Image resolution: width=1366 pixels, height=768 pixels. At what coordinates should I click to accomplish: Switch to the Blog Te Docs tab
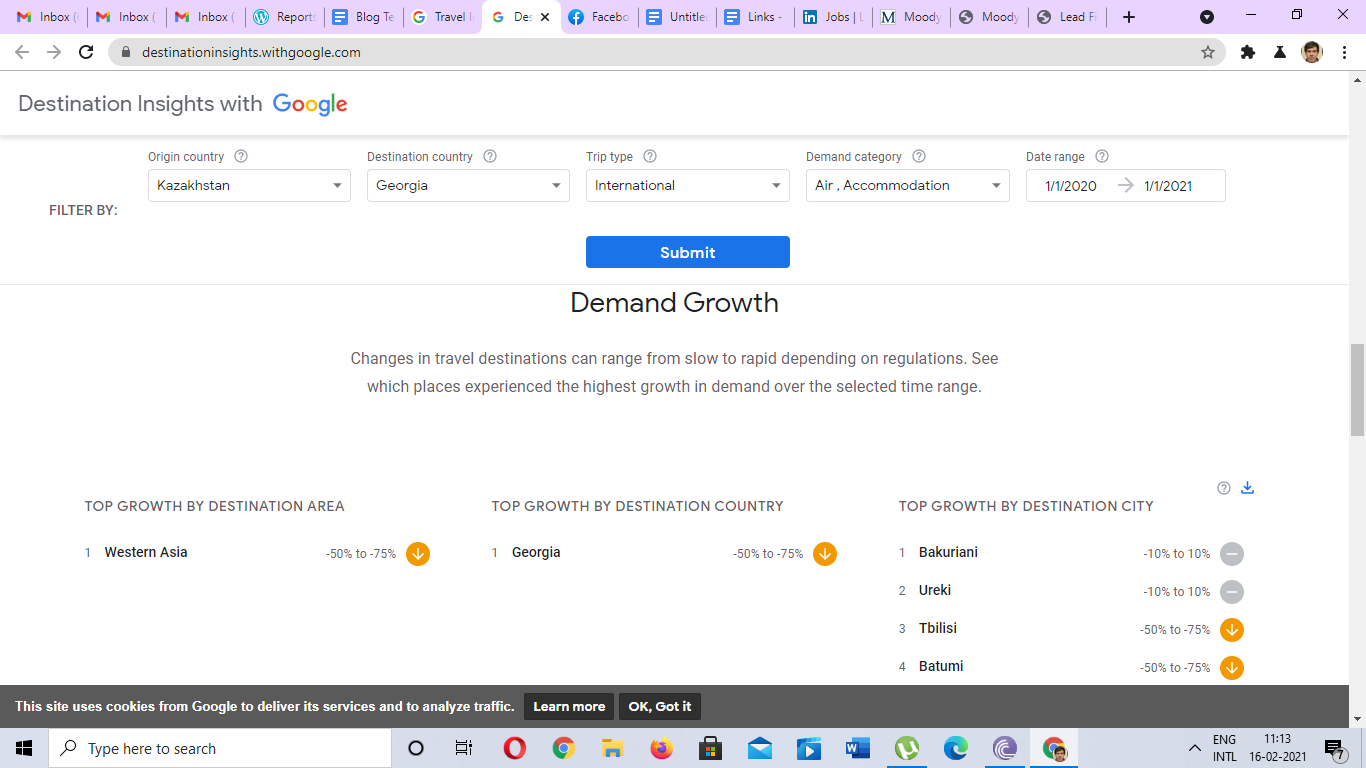pos(363,17)
